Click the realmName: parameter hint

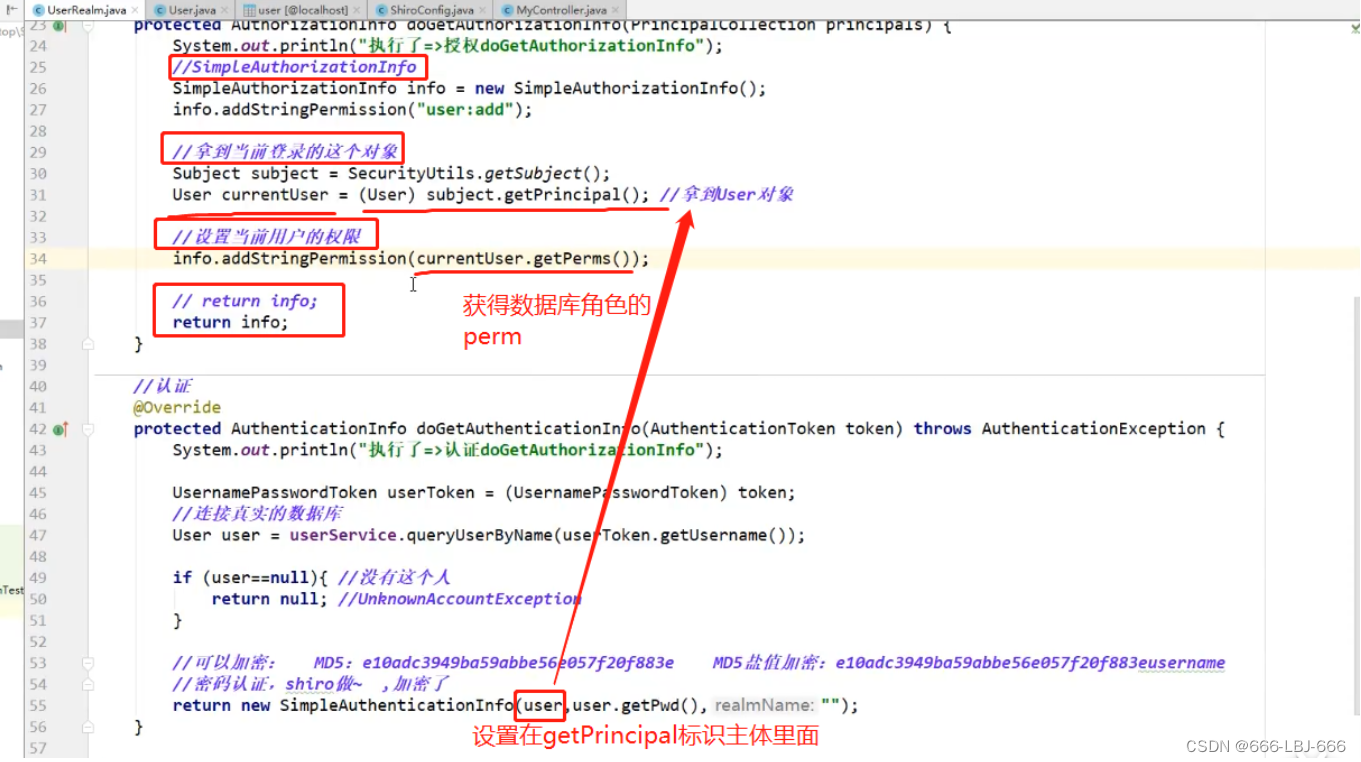[x=764, y=706]
